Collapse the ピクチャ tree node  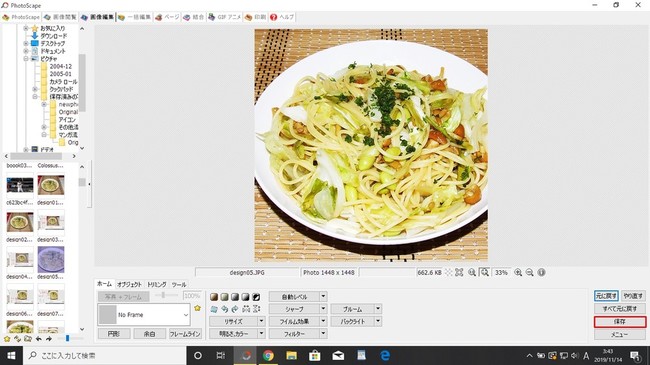coord(26,58)
